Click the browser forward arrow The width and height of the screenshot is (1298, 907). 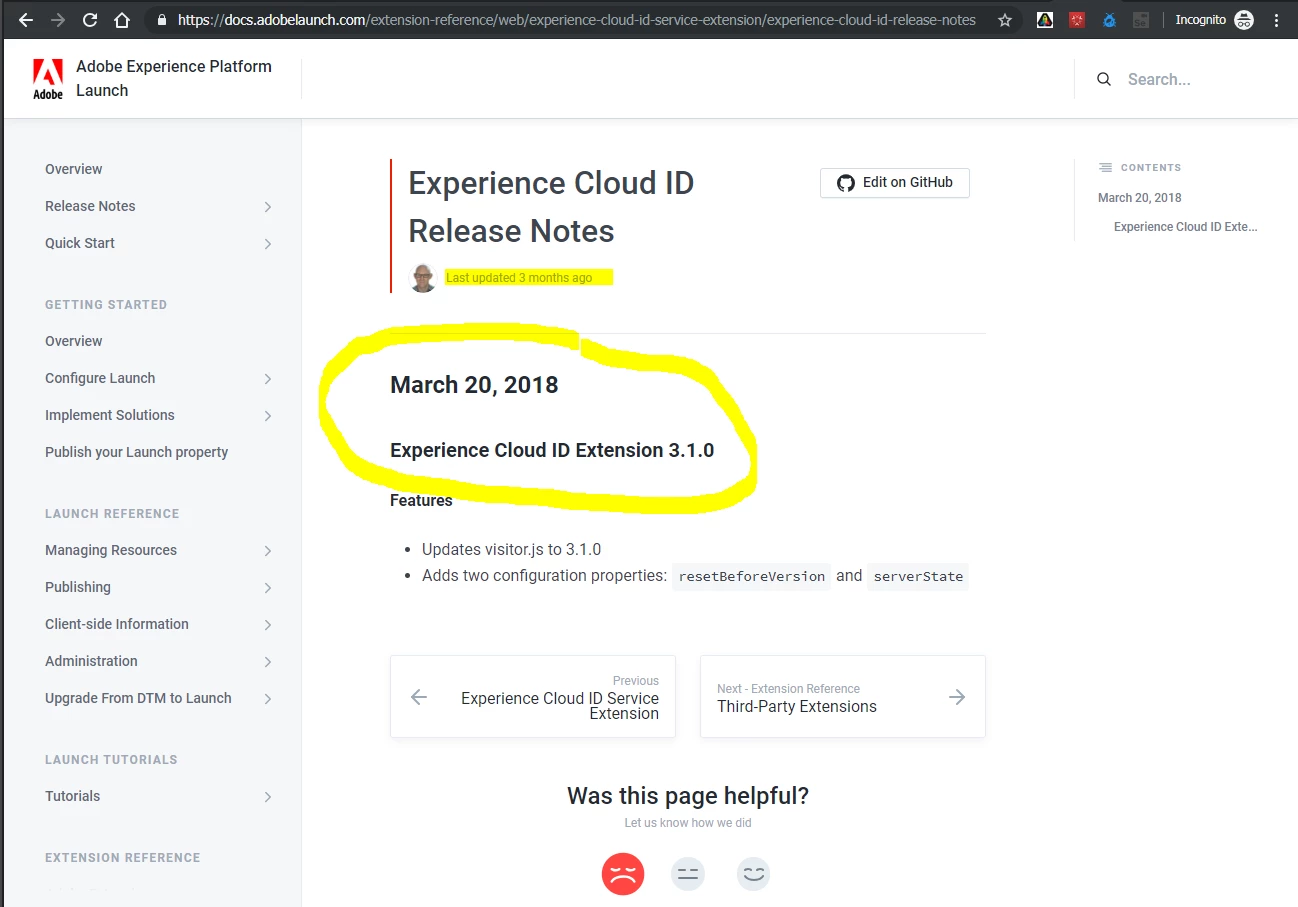pos(58,20)
